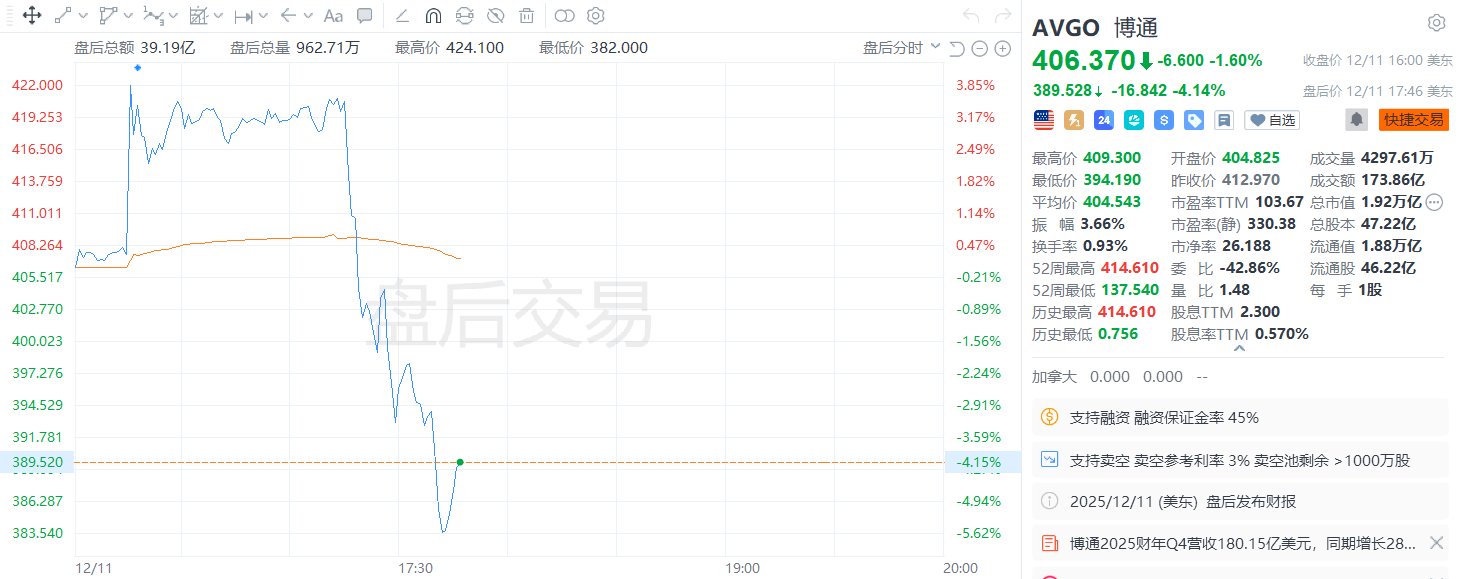
Task: Collapse stock details with chevron below 股息率TTM
Action: click(x=1240, y=349)
